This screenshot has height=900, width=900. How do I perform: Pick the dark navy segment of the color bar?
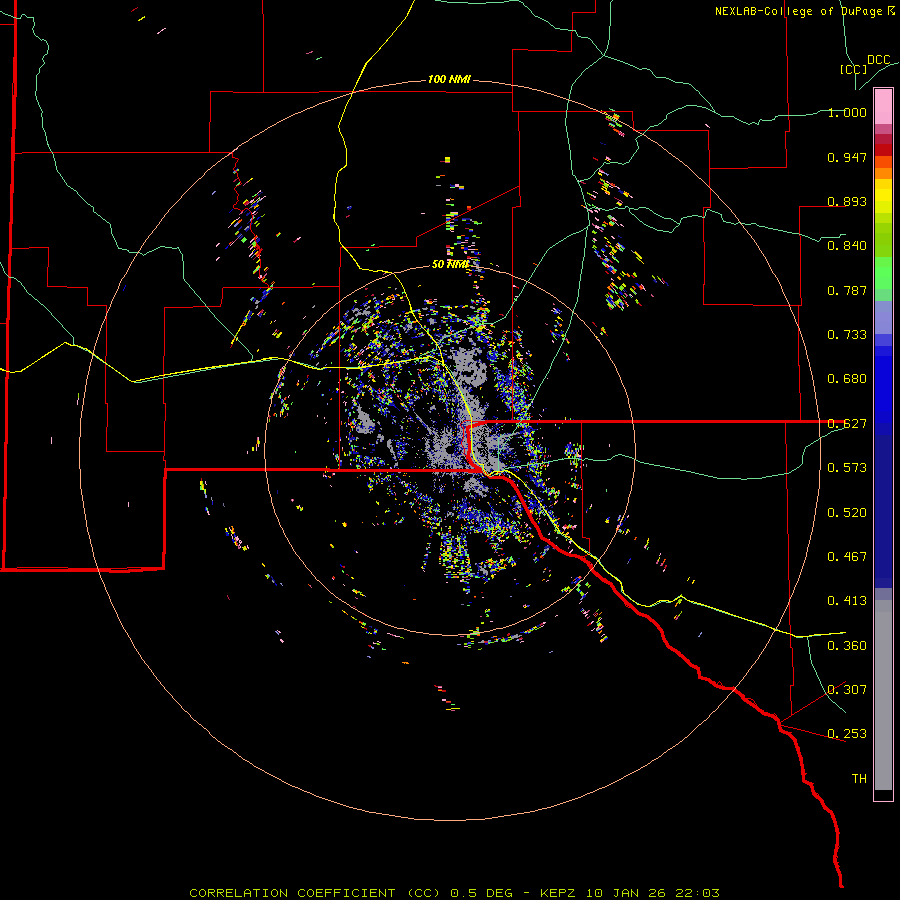coord(883,511)
